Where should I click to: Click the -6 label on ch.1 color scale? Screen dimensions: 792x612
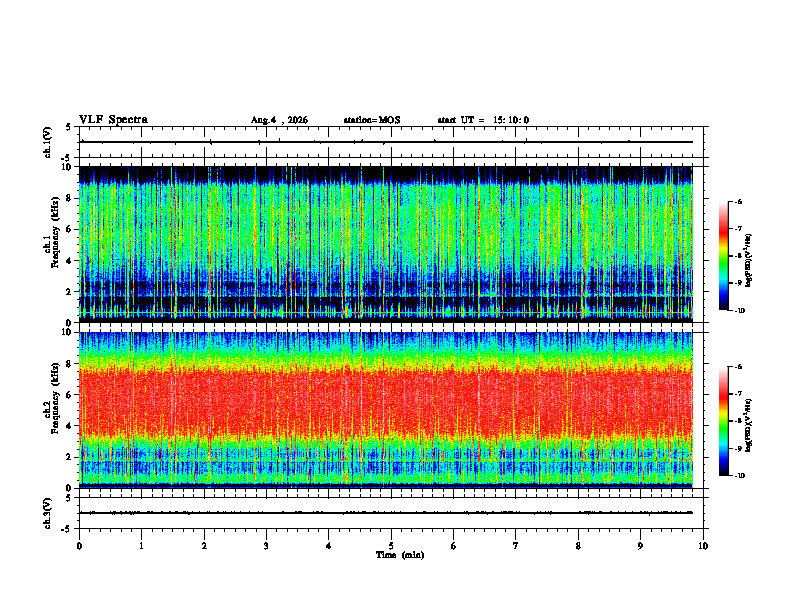pyautogui.click(x=738, y=201)
